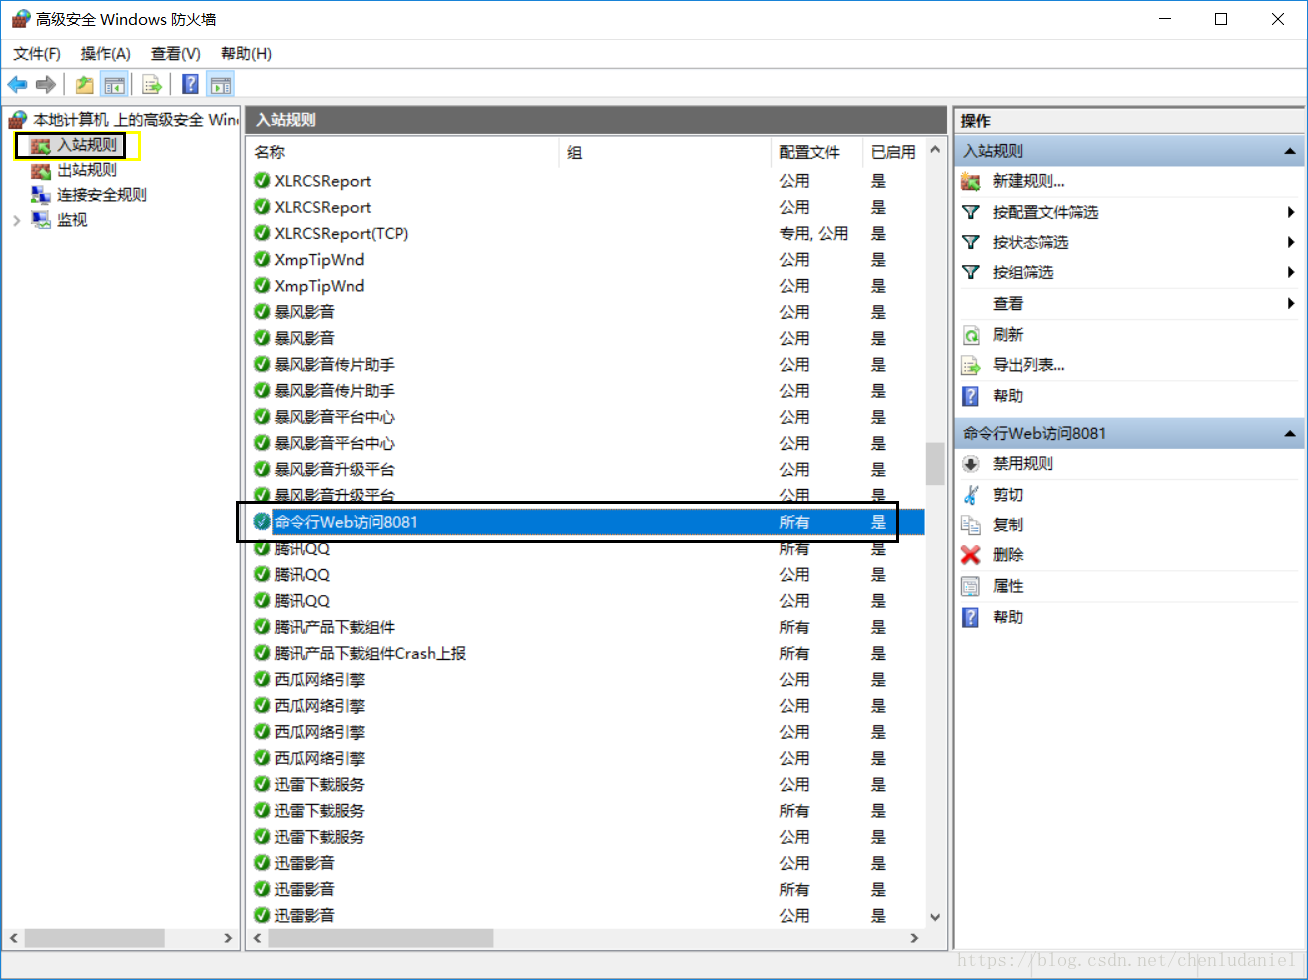
Task: Click 帮助 under the 命令行Web访问8081 actions section
Action: click(1007, 617)
